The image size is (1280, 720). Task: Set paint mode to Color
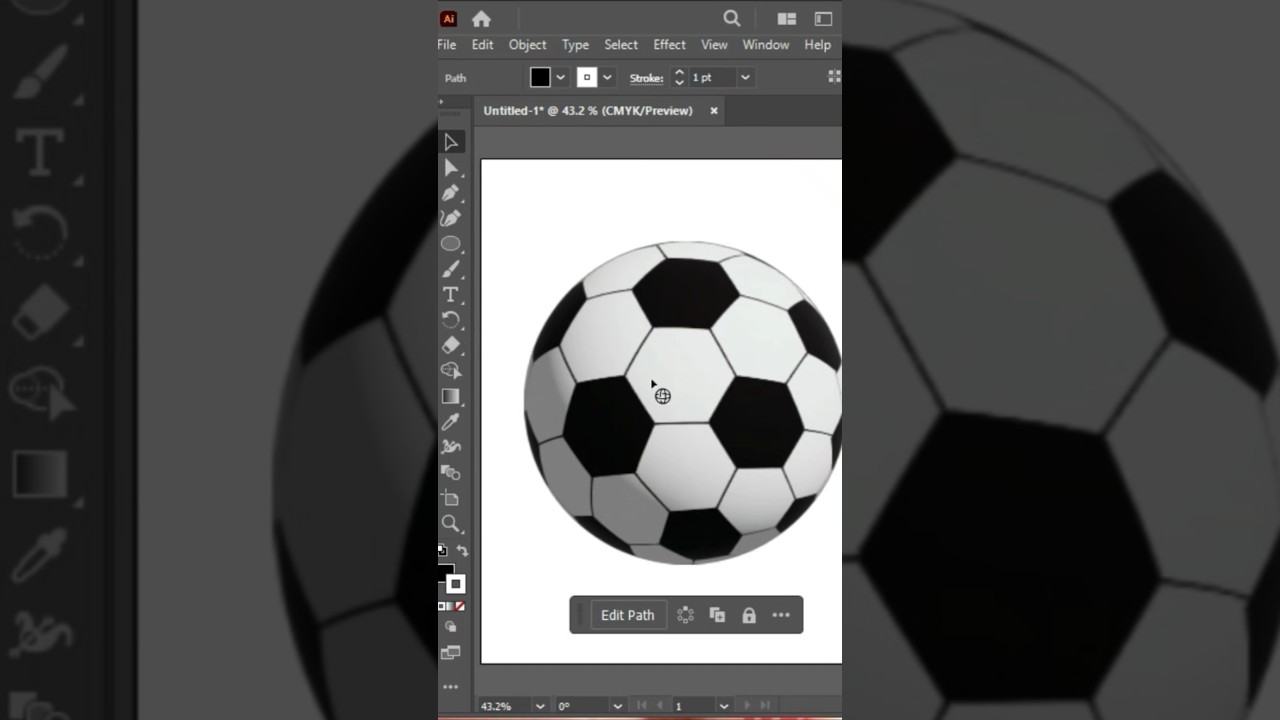coord(442,606)
